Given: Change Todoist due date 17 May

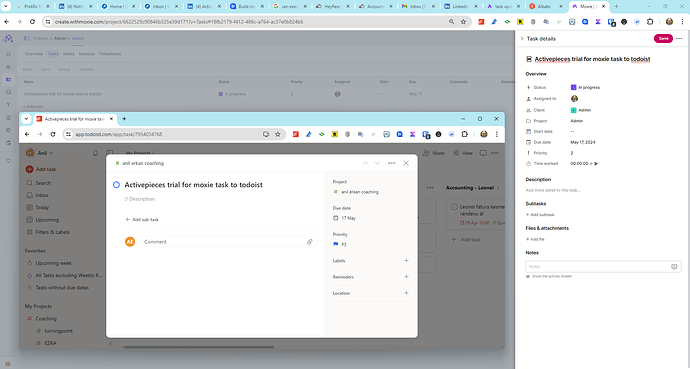Looking at the screenshot, I should (345, 218).
